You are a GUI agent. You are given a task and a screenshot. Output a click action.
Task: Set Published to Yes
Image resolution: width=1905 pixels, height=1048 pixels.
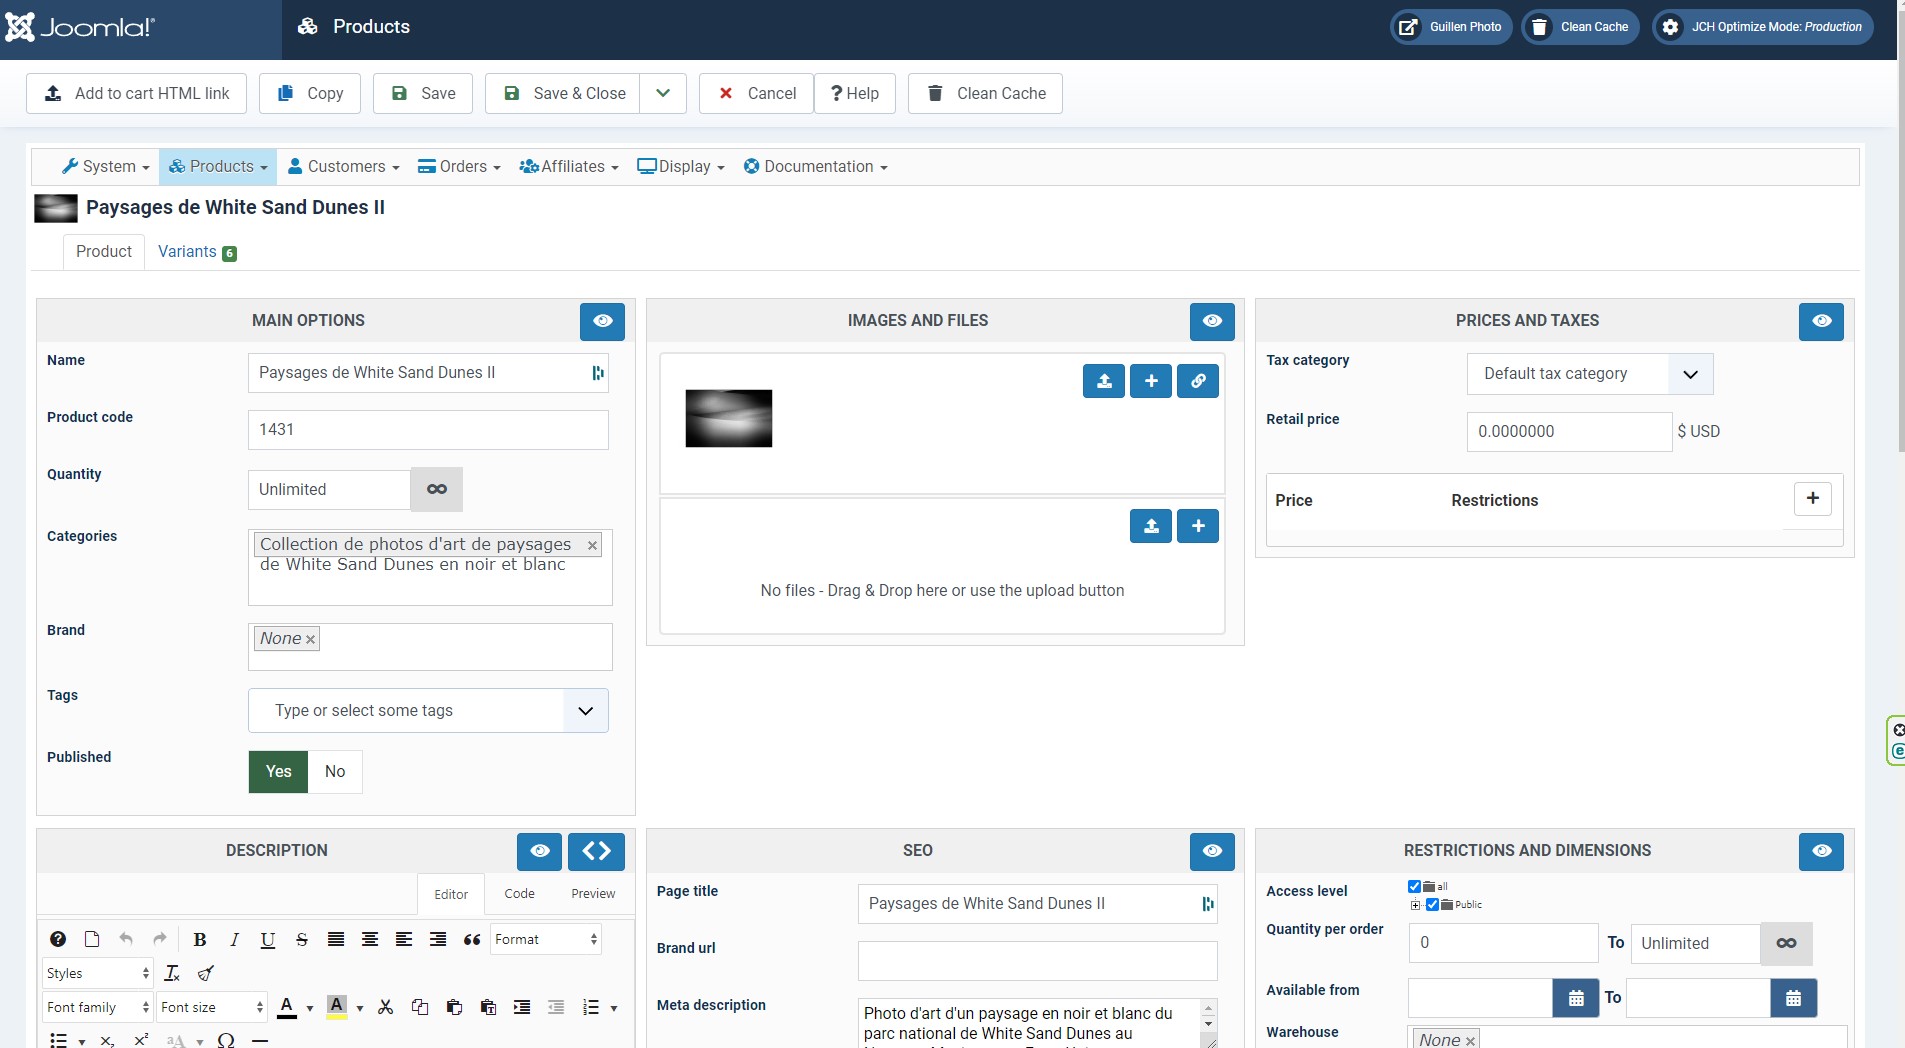(279, 772)
